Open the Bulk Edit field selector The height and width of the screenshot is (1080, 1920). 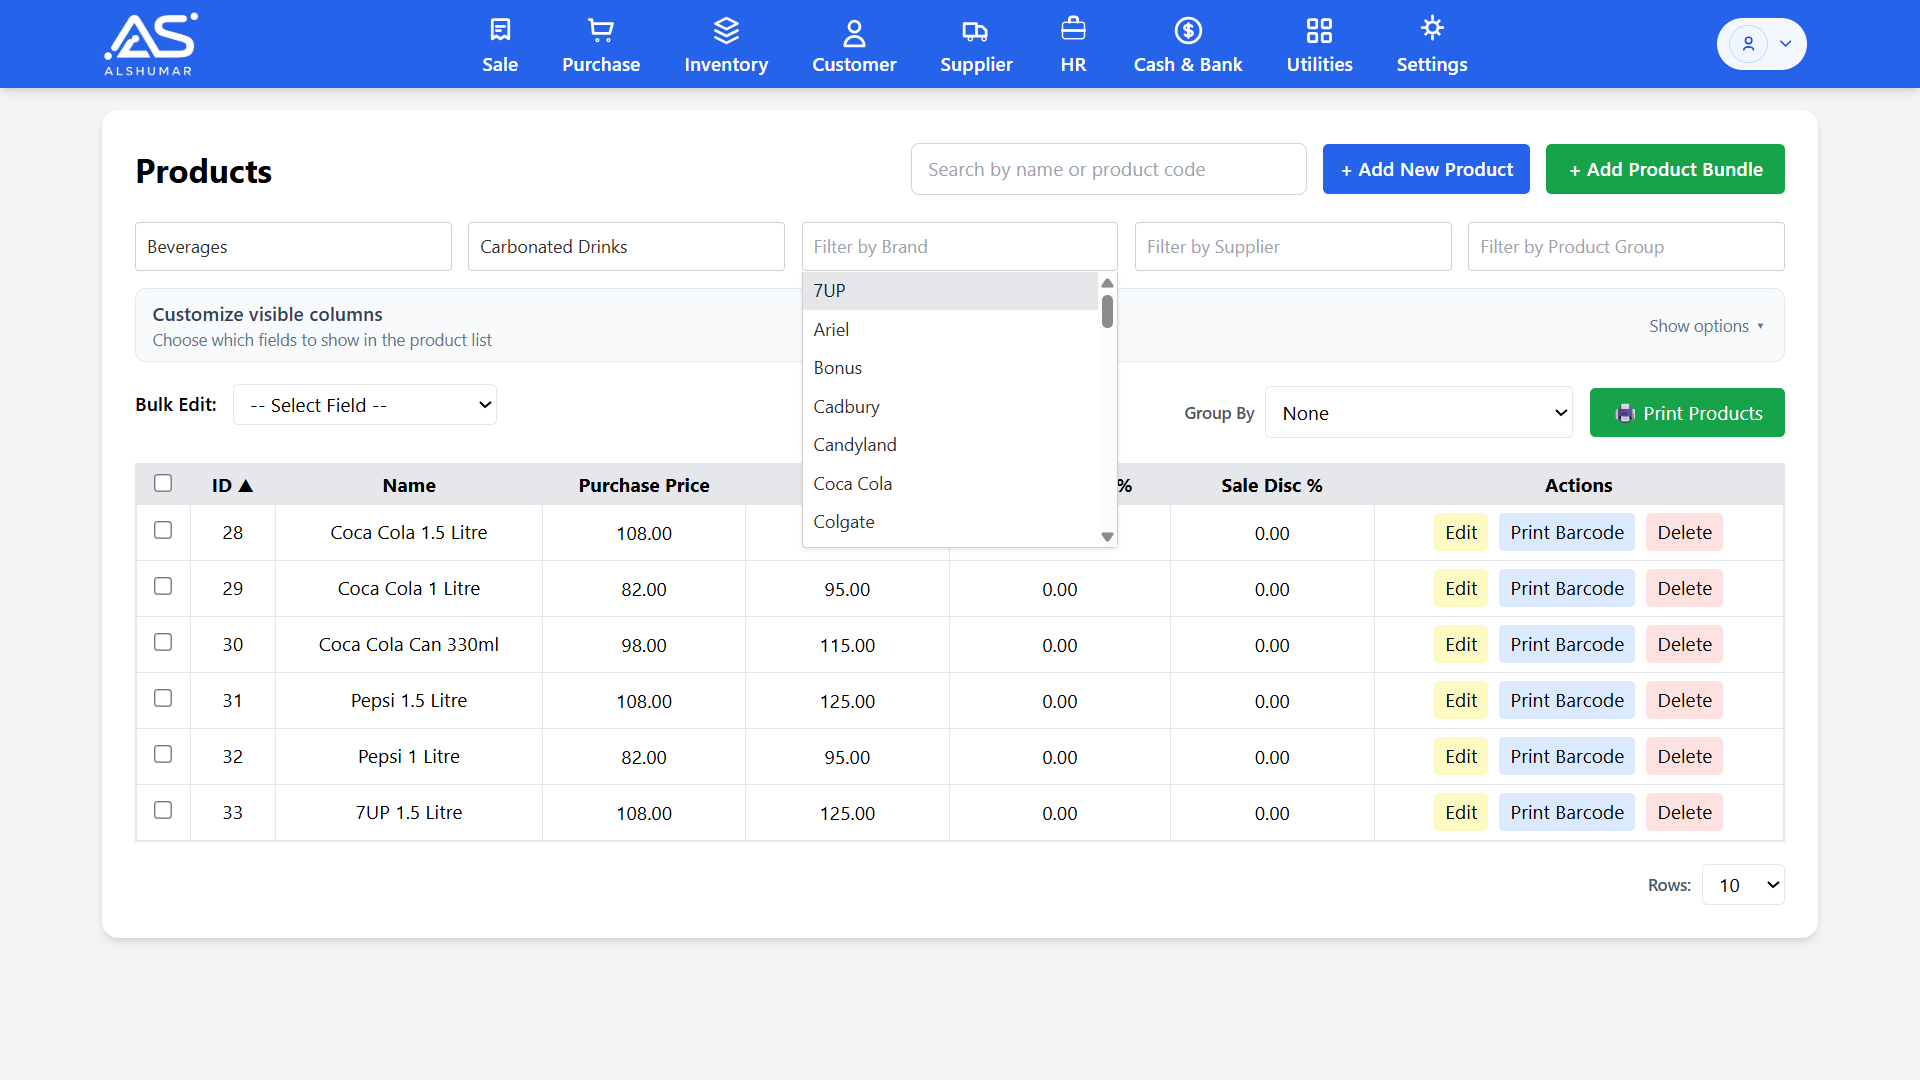click(364, 405)
